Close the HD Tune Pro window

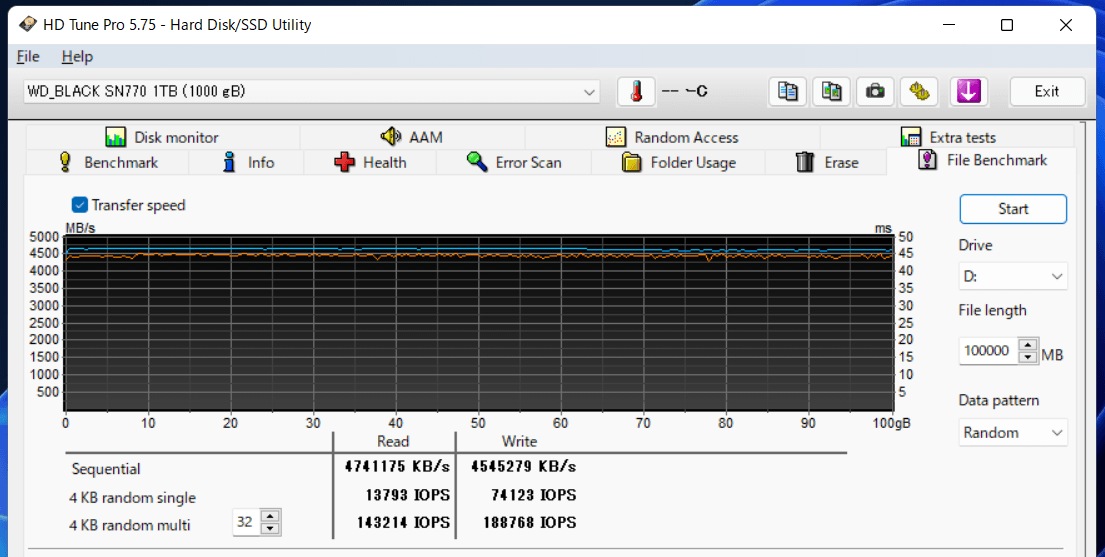tap(1066, 25)
